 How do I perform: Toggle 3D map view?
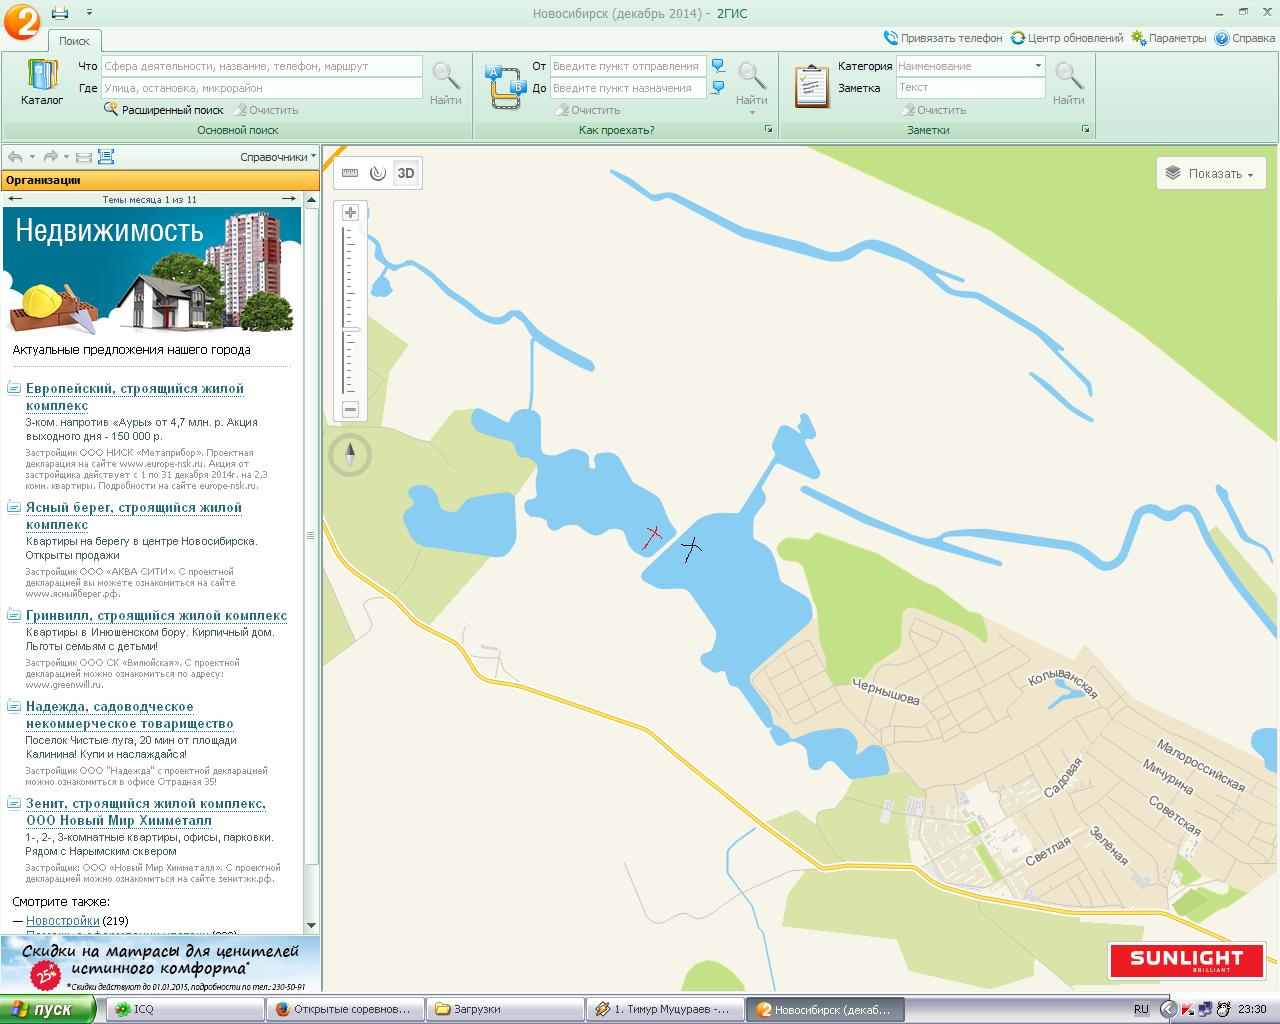[406, 173]
